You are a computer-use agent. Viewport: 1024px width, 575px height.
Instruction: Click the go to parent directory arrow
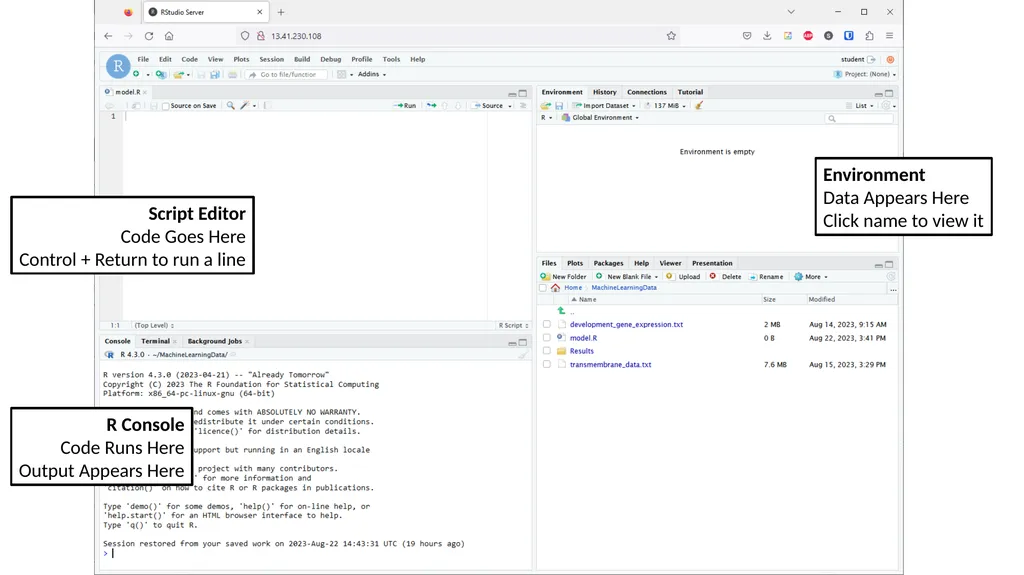pos(561,311)
